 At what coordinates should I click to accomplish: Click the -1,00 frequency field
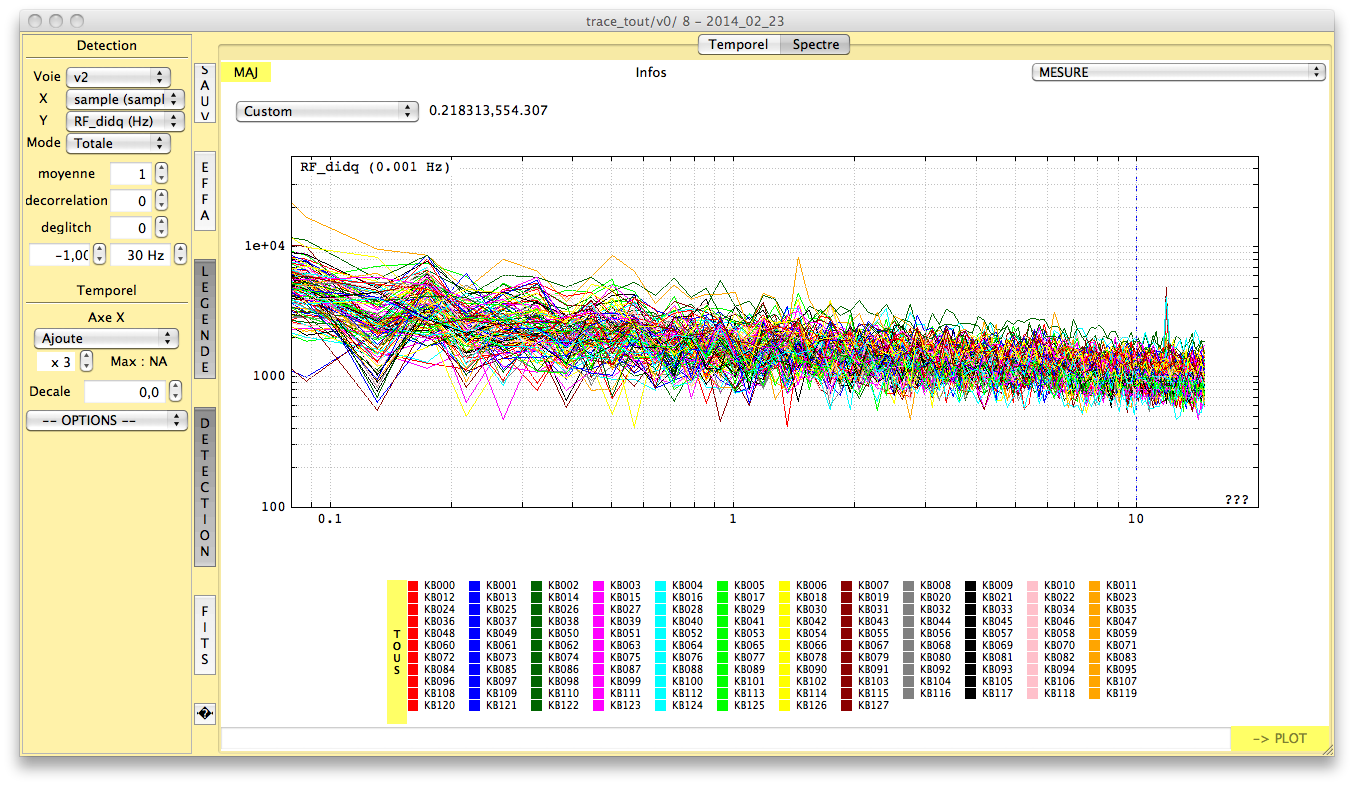pyautogui.click(x=60, y=255)
